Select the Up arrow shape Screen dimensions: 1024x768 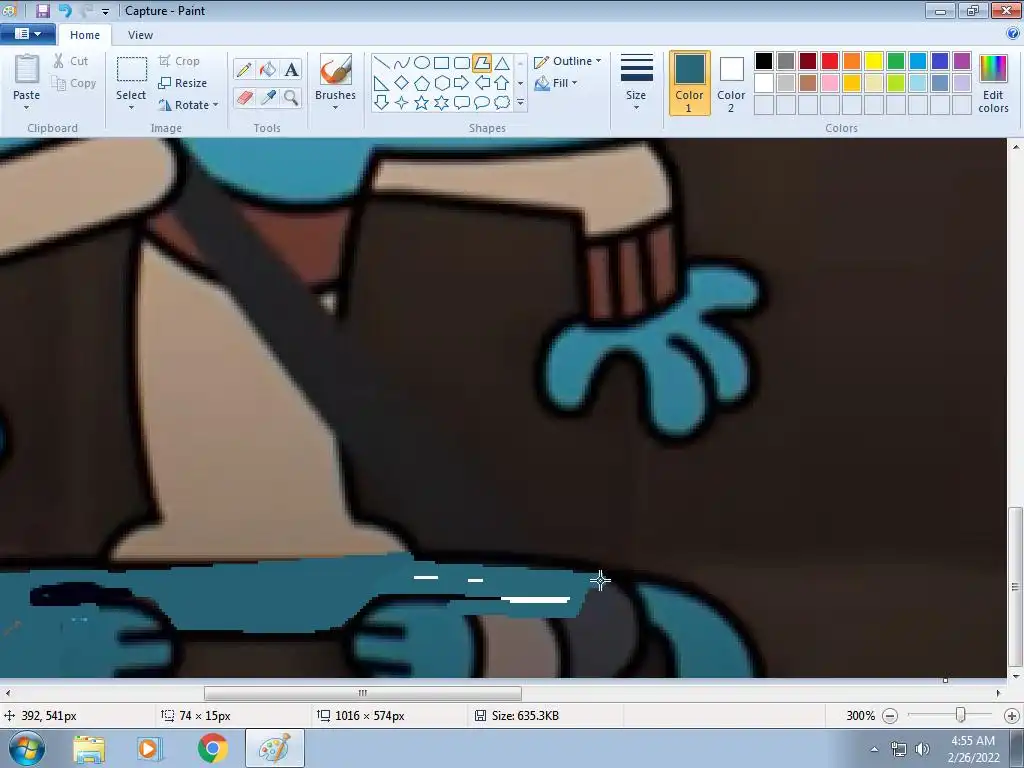click(502, 83)
